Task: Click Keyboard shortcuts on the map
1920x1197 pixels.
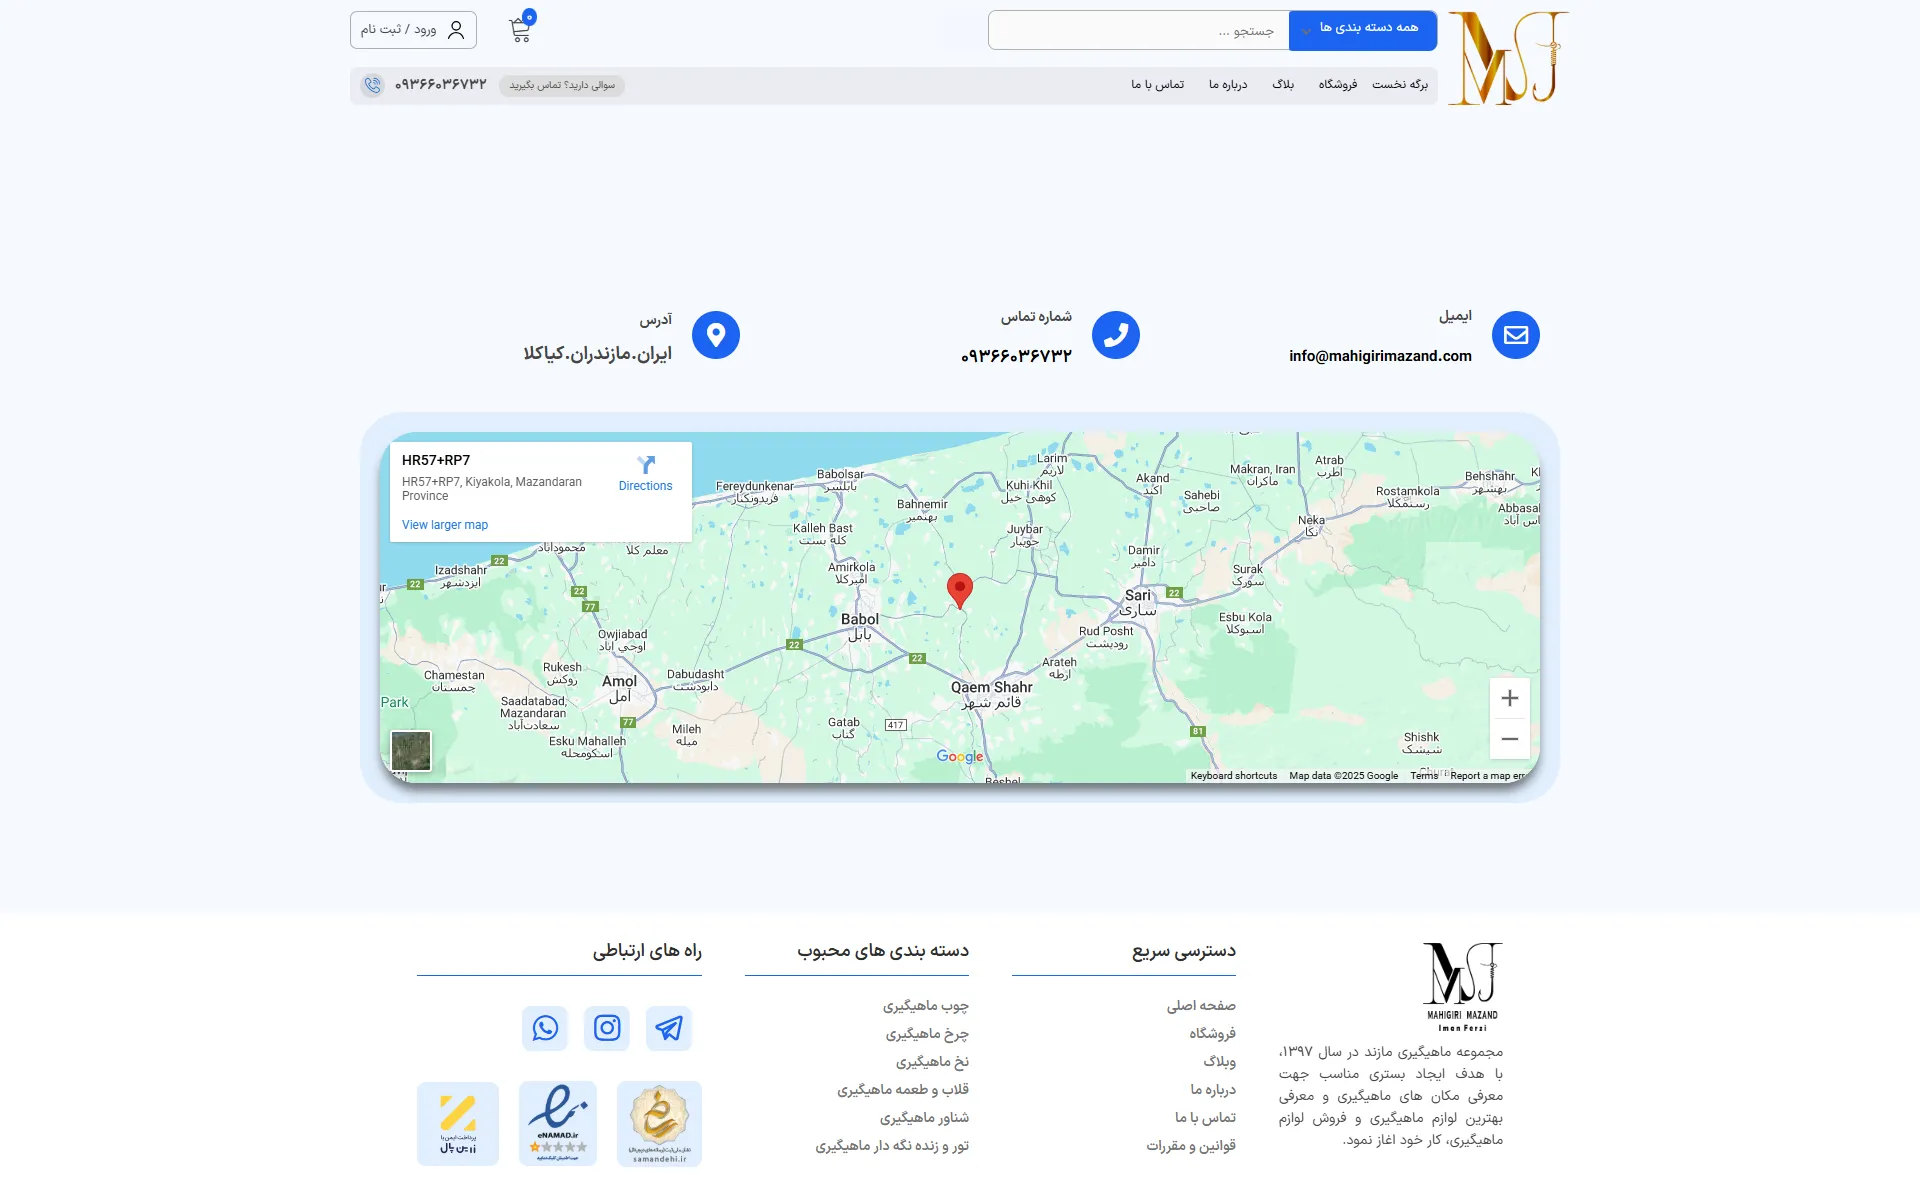Action: [1233, 776]
